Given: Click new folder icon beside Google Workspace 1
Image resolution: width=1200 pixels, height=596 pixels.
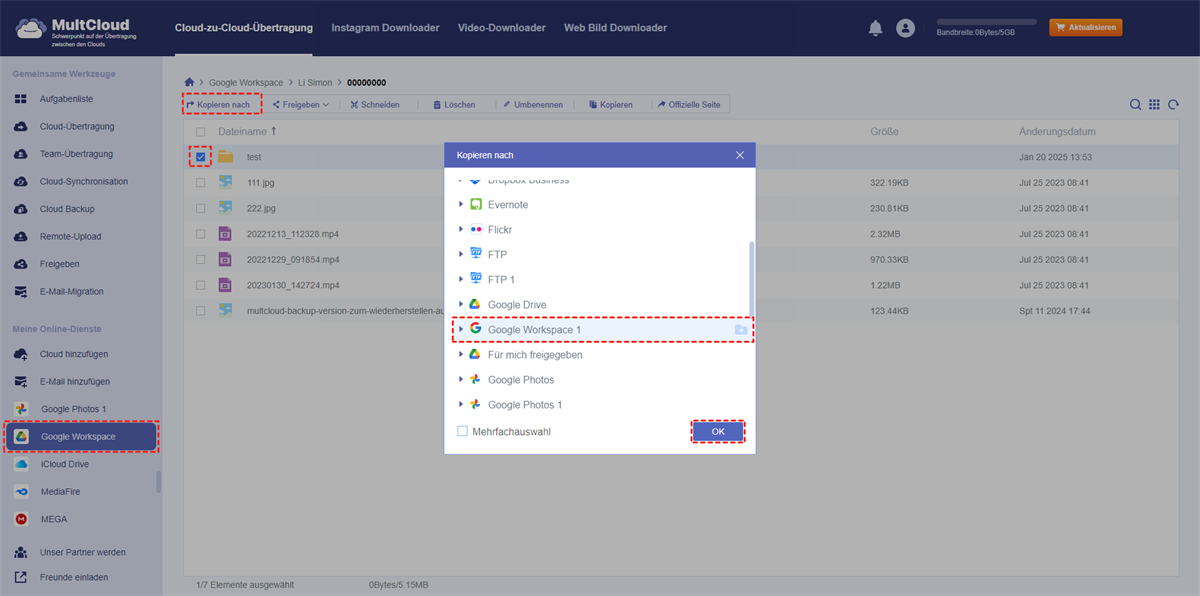Looking at the screenshot, I should point(740,330).
